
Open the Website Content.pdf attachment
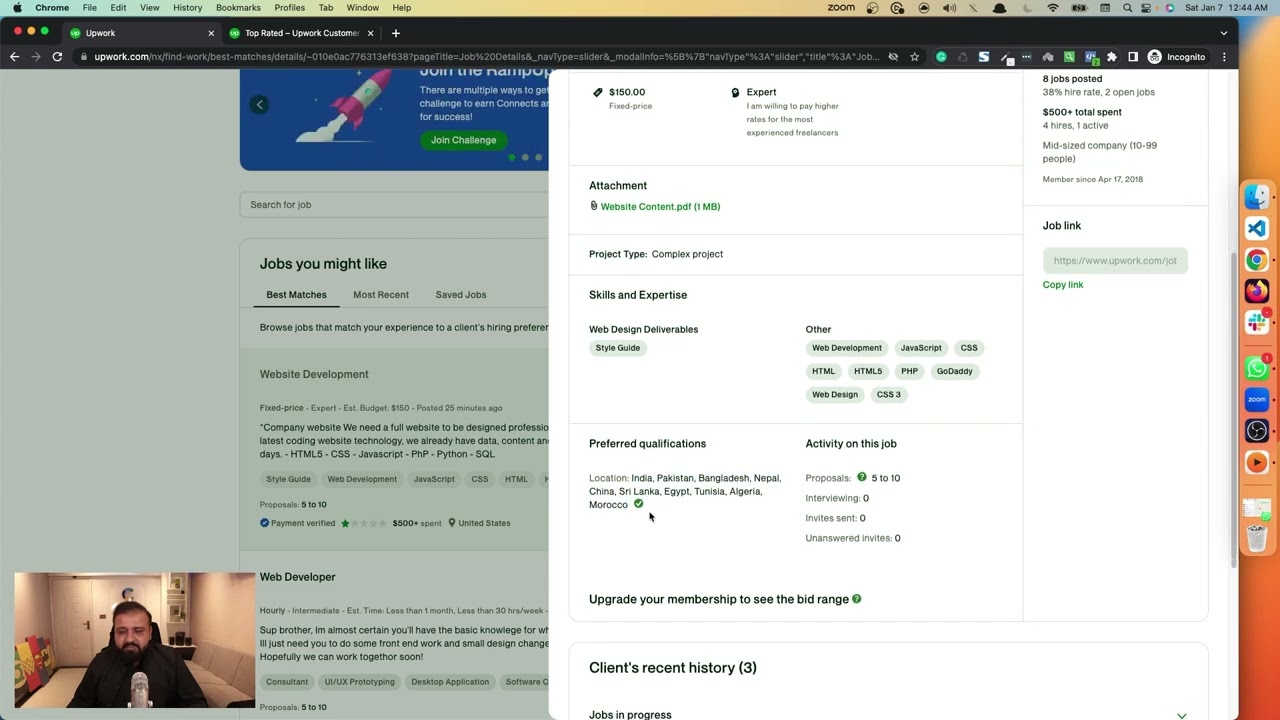660,206
